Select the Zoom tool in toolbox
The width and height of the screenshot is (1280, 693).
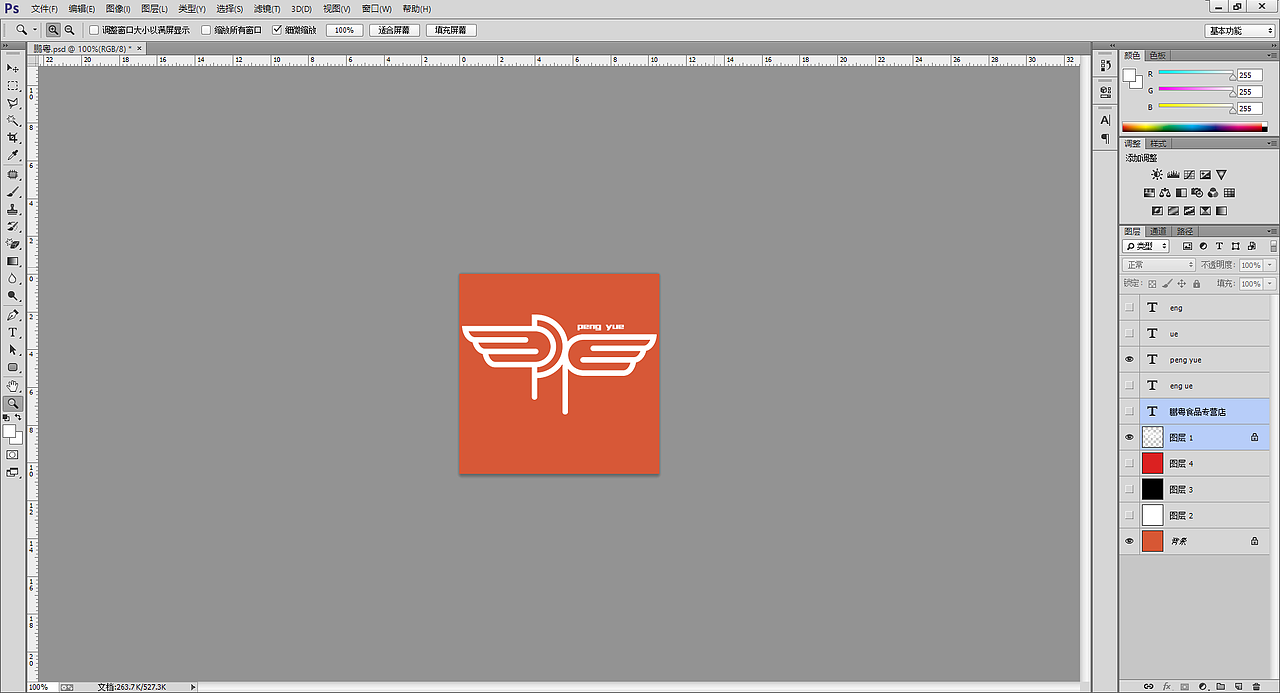tap(13, 403)
